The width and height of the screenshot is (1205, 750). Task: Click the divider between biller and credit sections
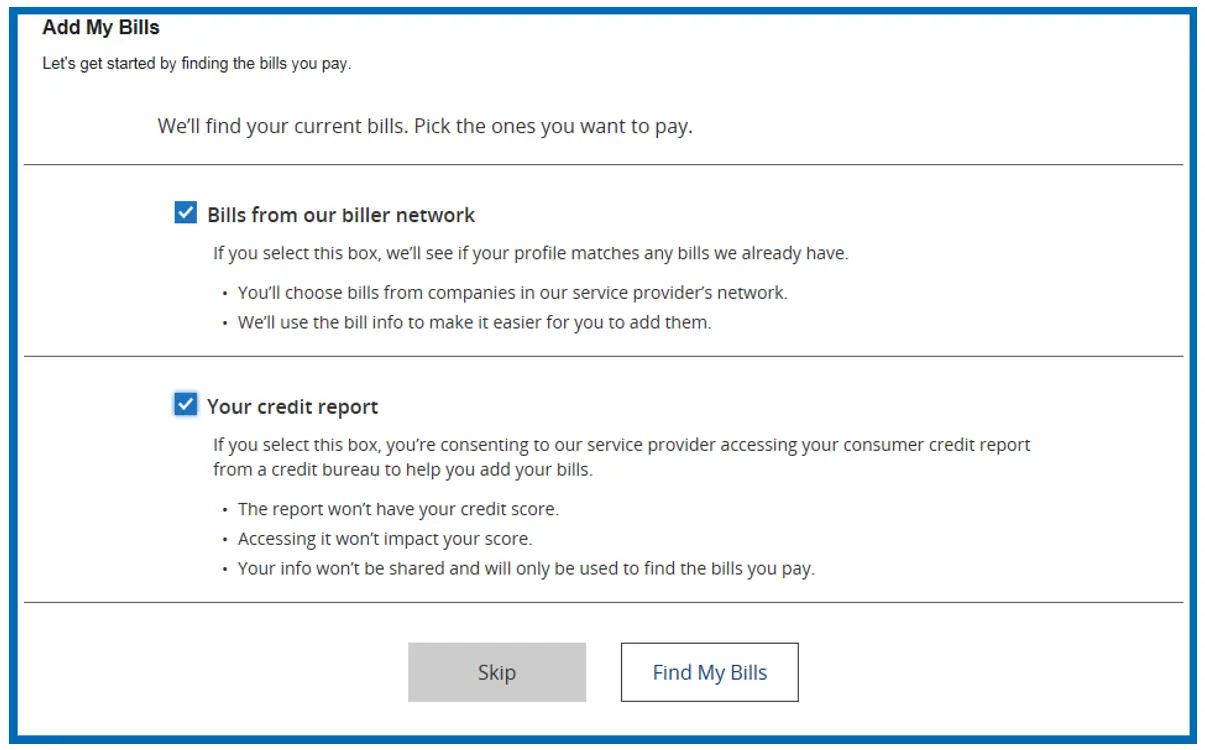tap(603, 356)
